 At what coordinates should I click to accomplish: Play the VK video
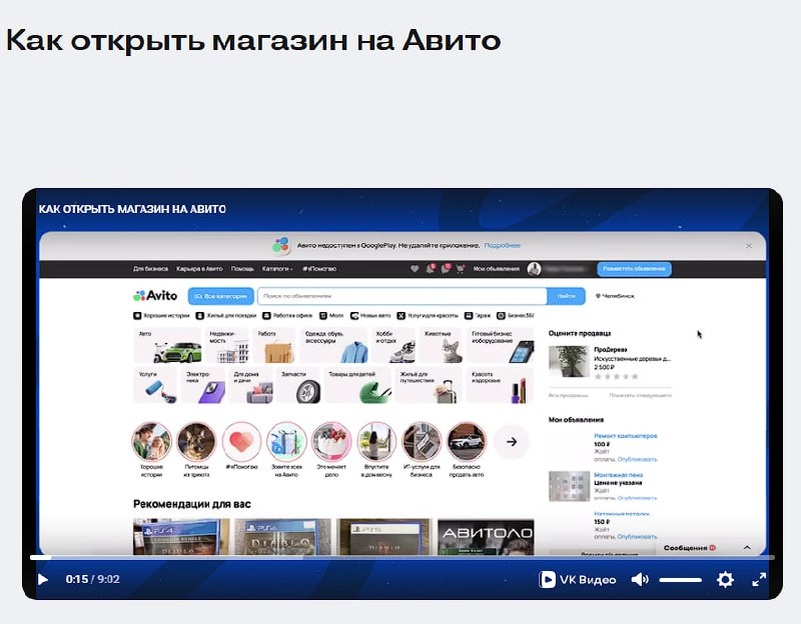click(x=43, y=579)
